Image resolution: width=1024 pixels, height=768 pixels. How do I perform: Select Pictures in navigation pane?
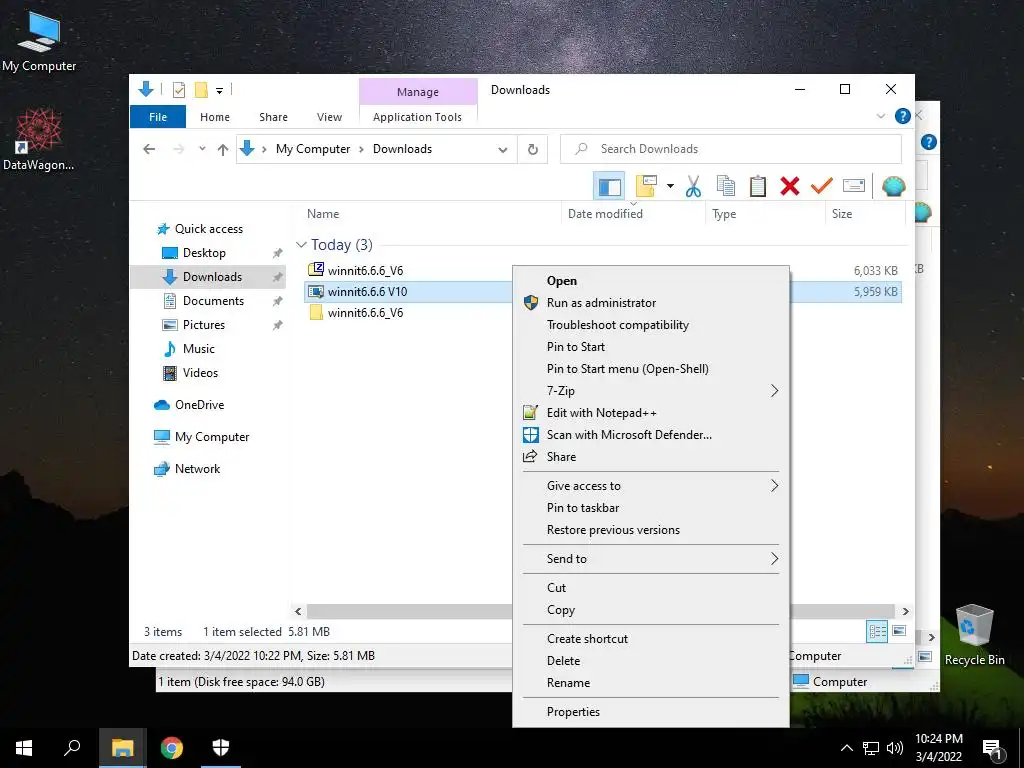click(203, 325)
